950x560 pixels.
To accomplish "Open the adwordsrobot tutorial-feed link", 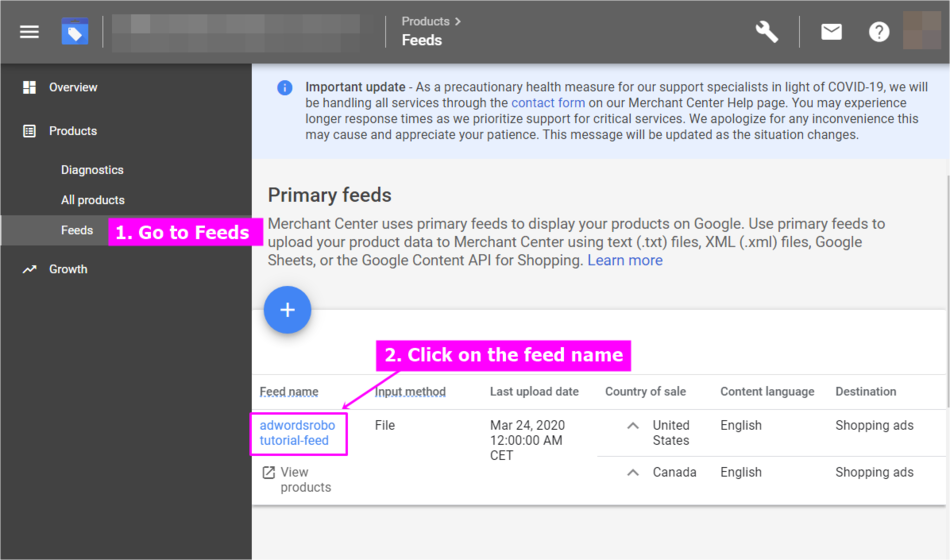I will [297, 433].
